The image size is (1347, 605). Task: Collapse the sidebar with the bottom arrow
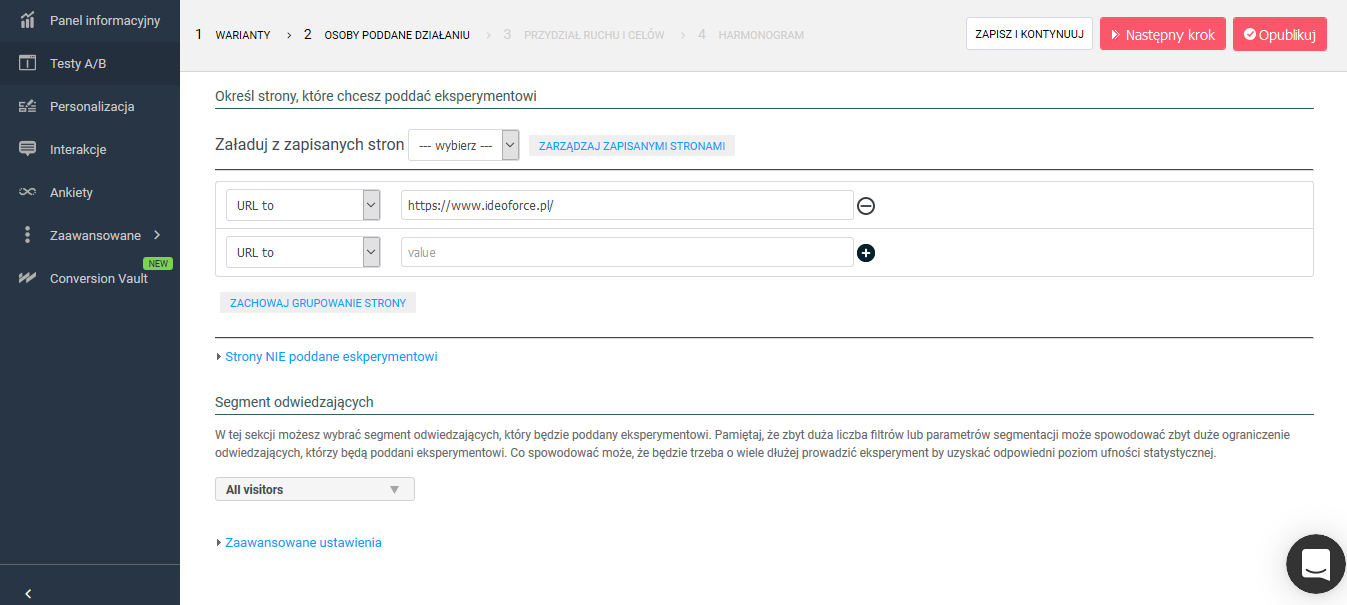[x=28, y=594]
